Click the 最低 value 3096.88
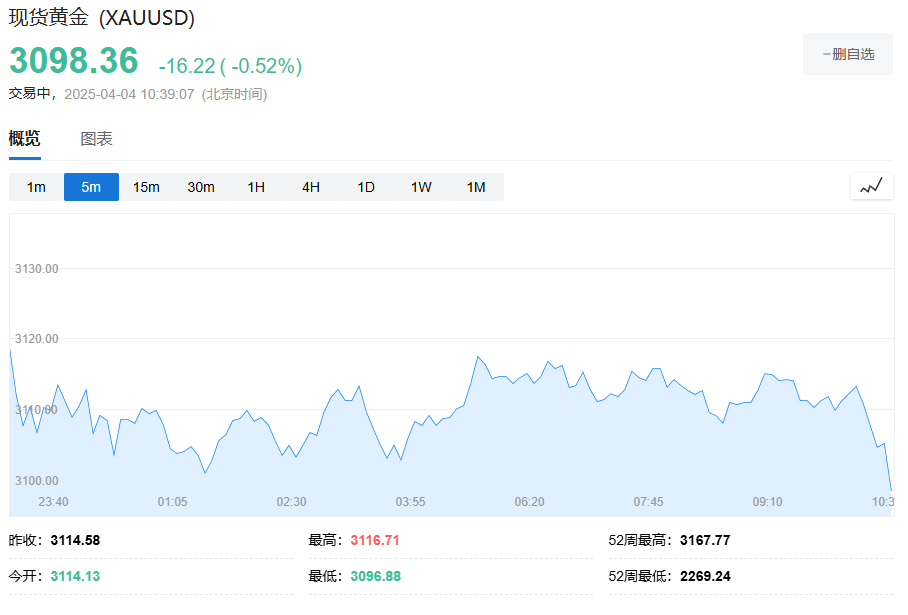Viewport: 908px width, 615px height. 375,576
